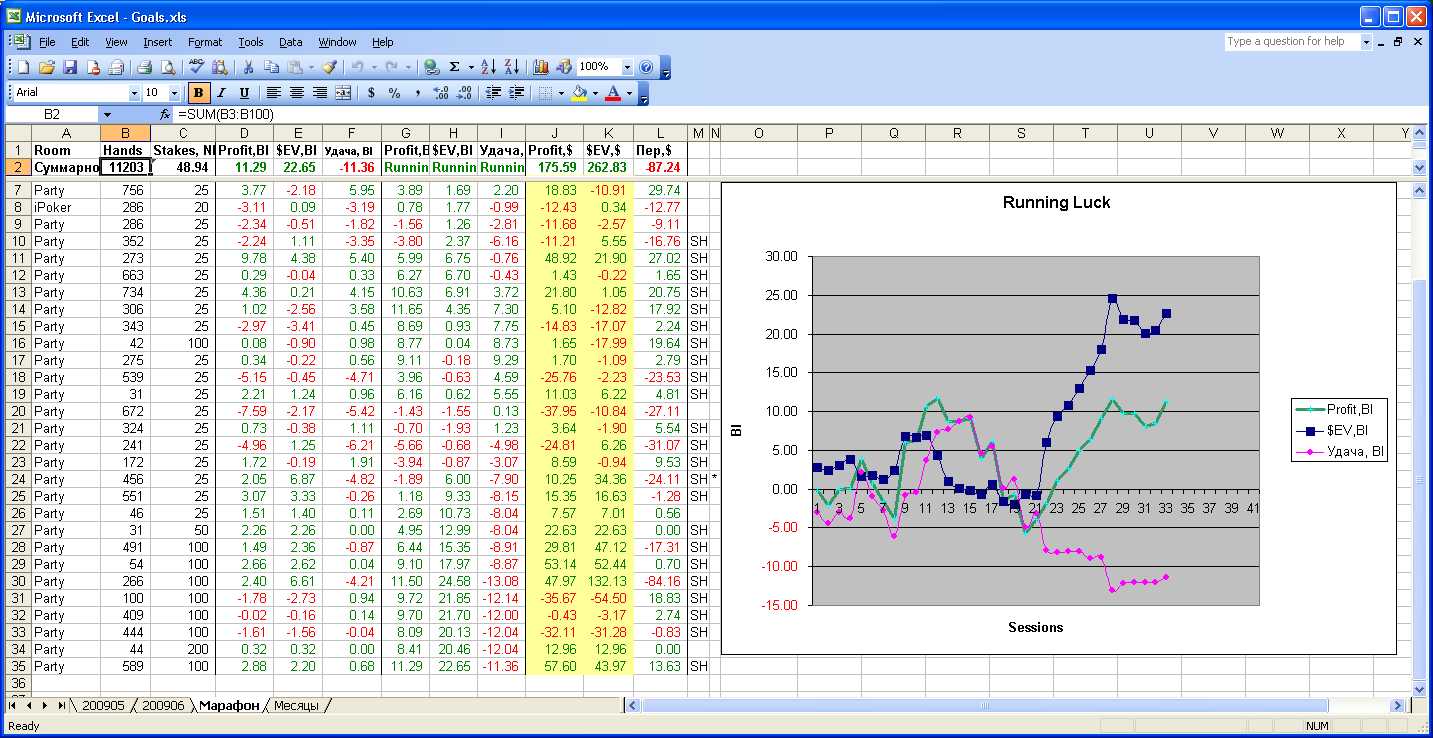Sort ascending with the A-Z icon
Screen dimensions: 1433x738
[x=488, y=67]
